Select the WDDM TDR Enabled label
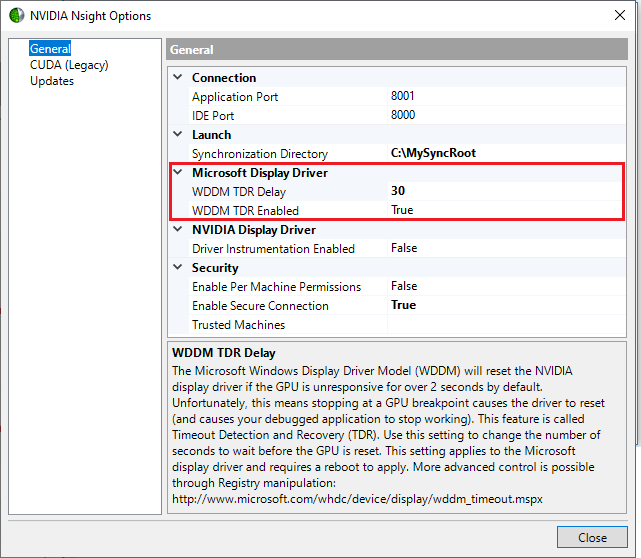The image size is (641, 558). [246, 211]
